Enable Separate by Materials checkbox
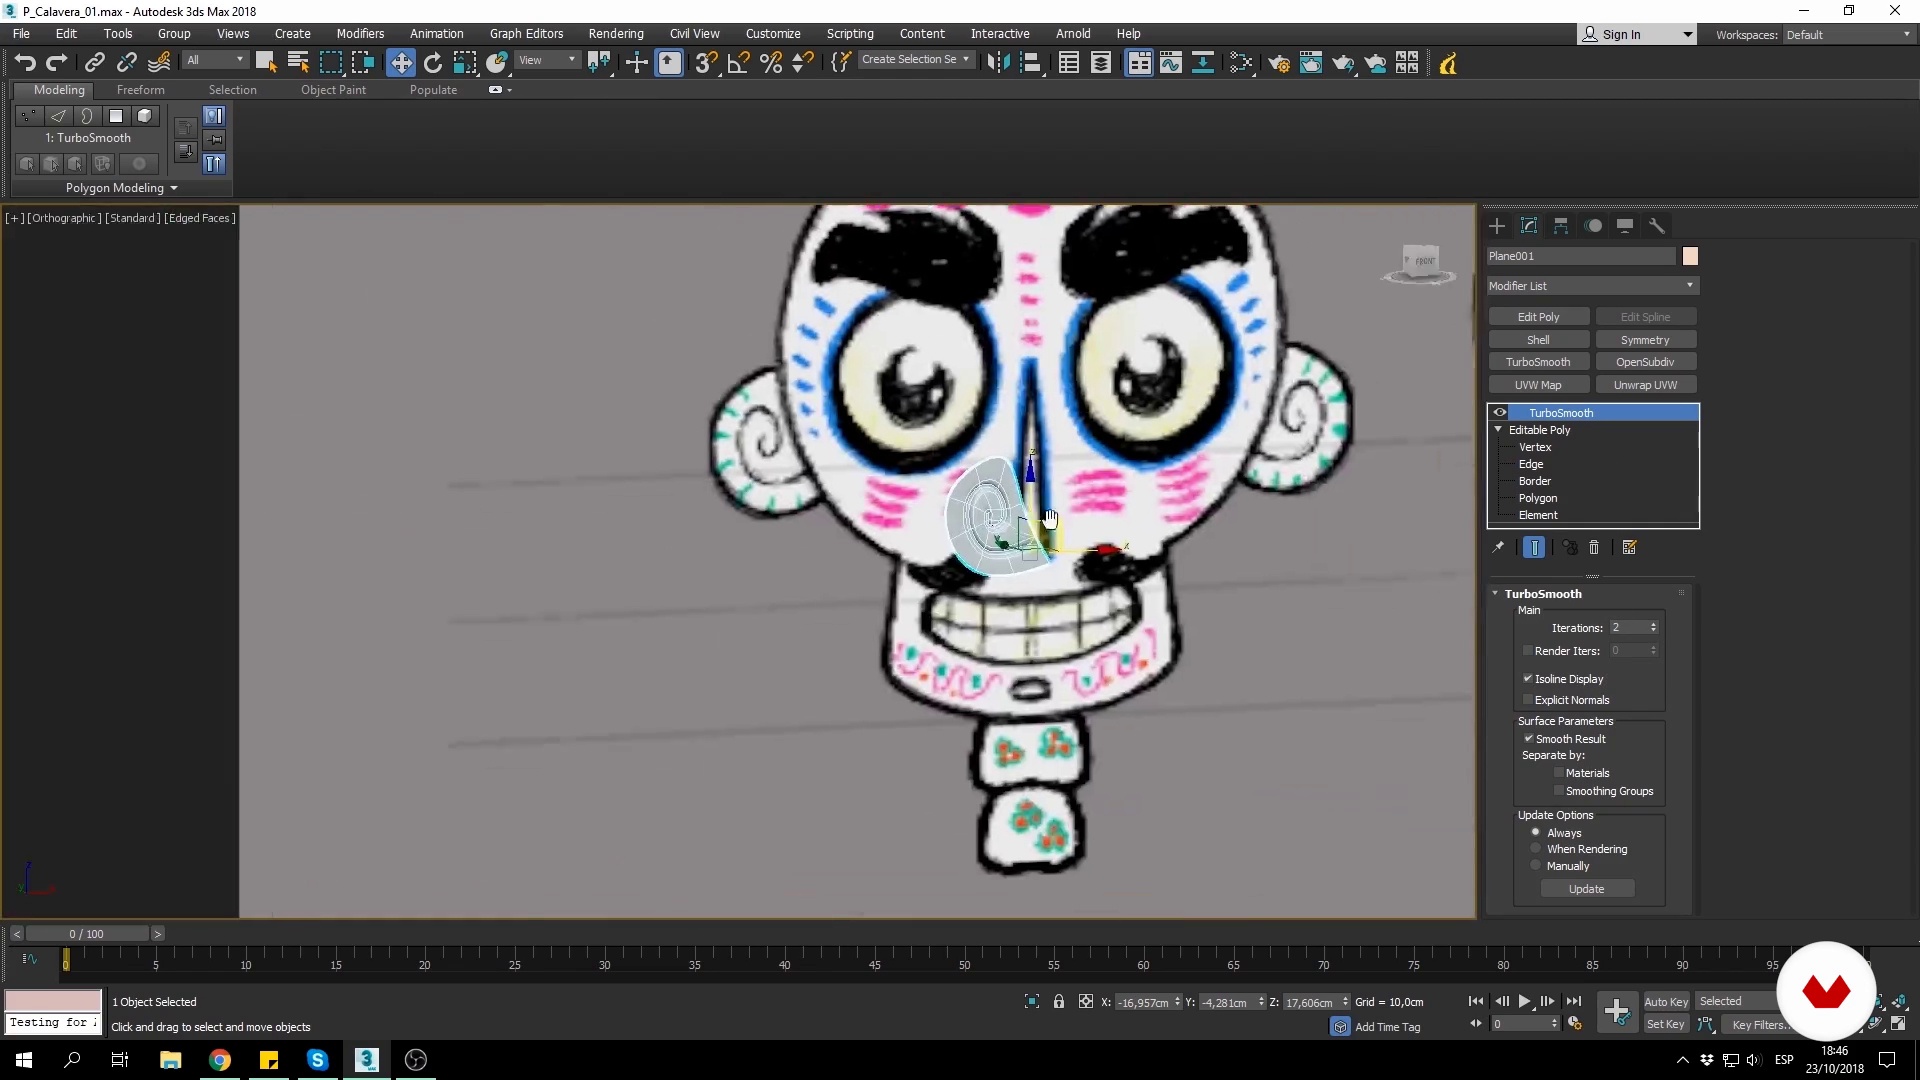This screenshot has height=1080, width=1920. click(1559, 772)
